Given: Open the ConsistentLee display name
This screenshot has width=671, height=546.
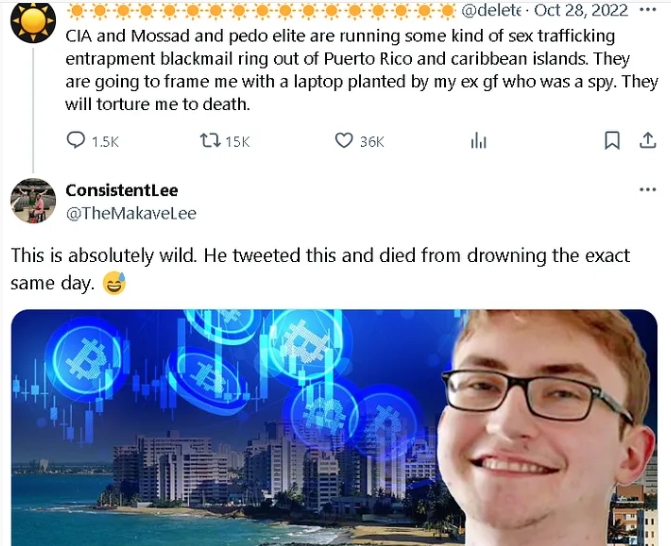Looking at the screenshot, I should pyautogui.click(x=122, y=190).
